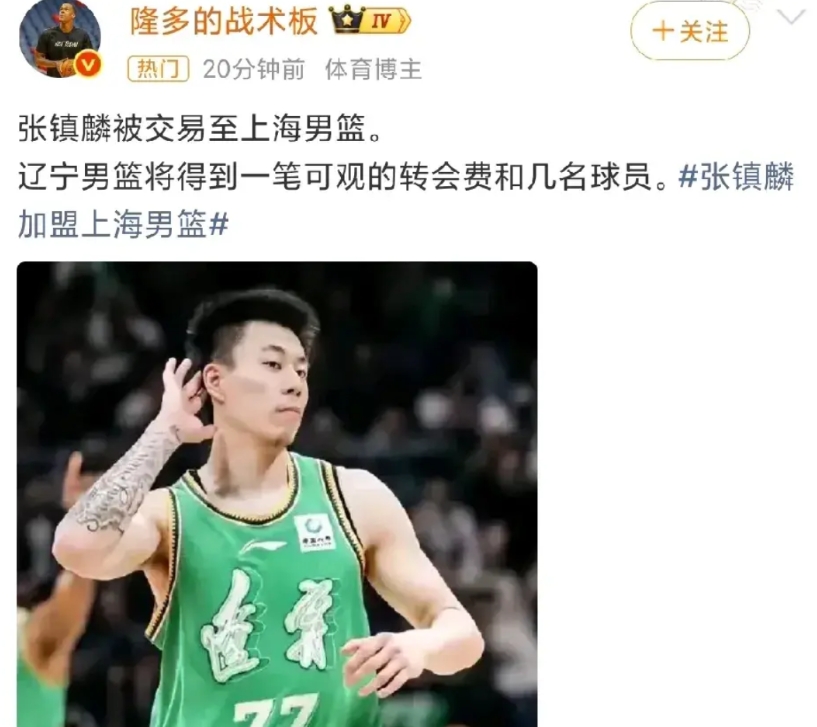Tap the sponsor logo patch on jersey
Screen dimensions: 817x727
[314, 532]
